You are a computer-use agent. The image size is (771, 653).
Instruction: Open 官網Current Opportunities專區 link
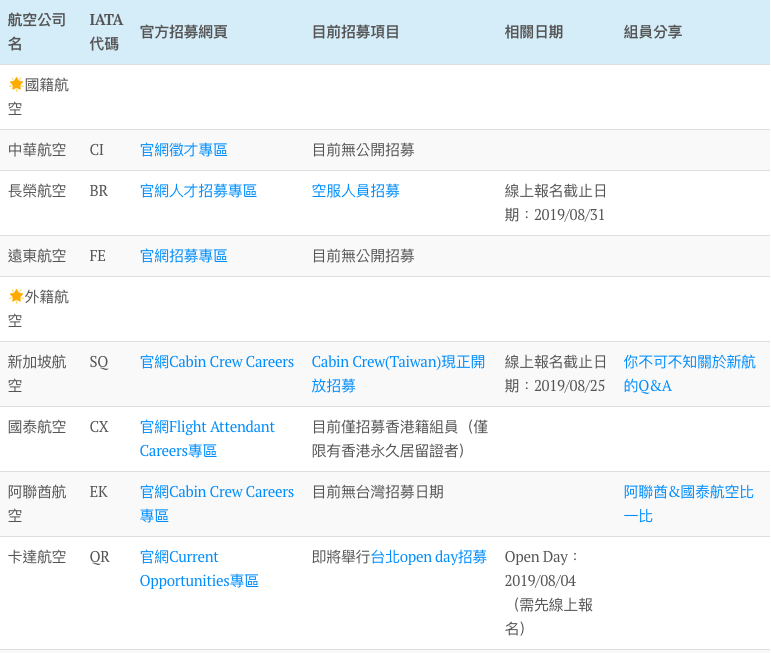pyautogui.click(x=199, y=568)
